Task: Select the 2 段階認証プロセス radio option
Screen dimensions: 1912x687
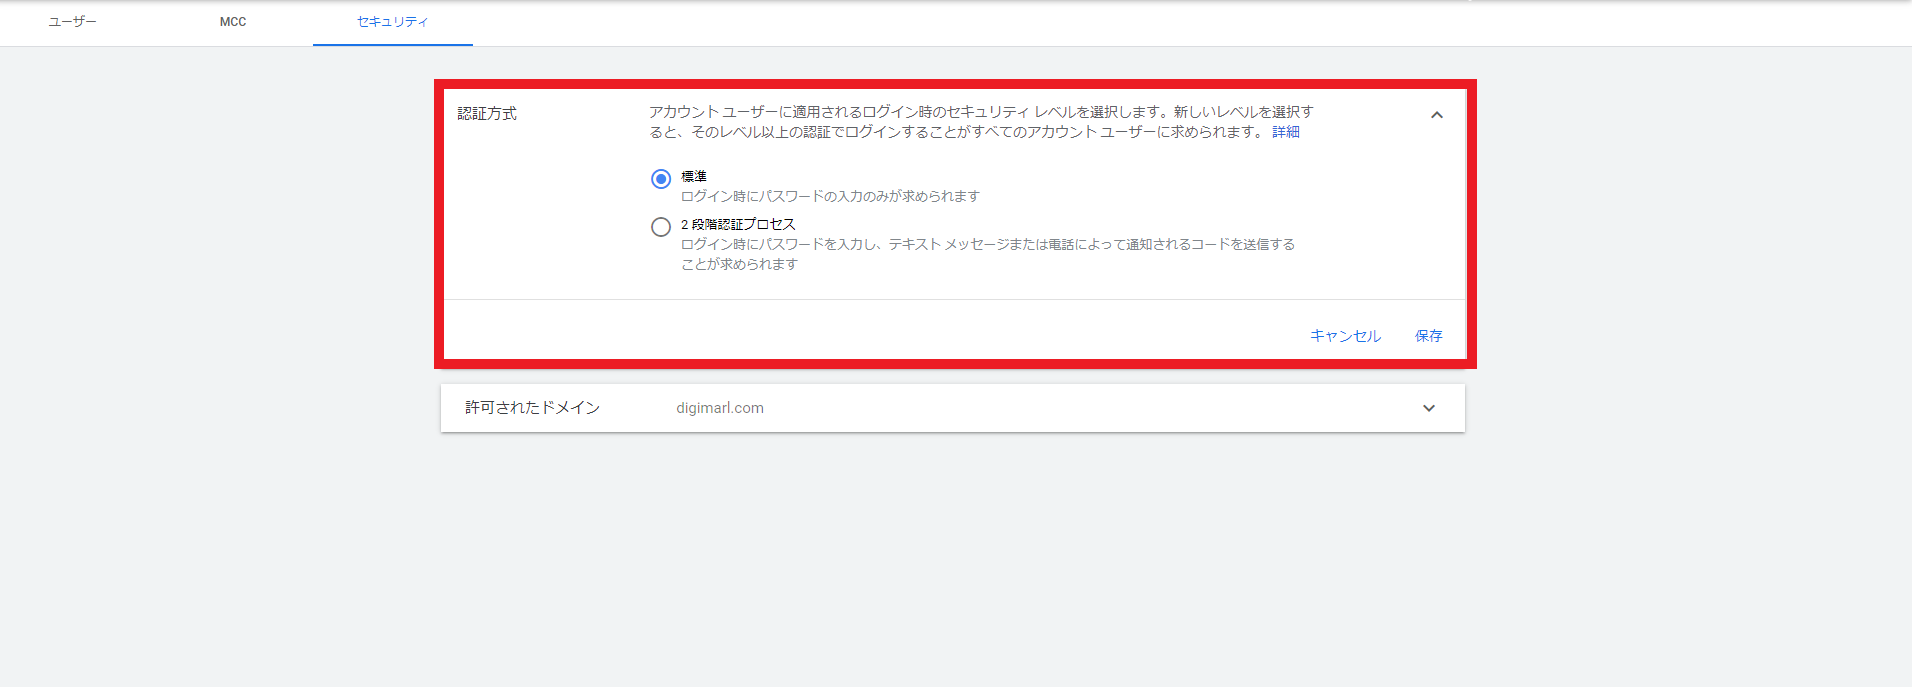Action: 661,227
